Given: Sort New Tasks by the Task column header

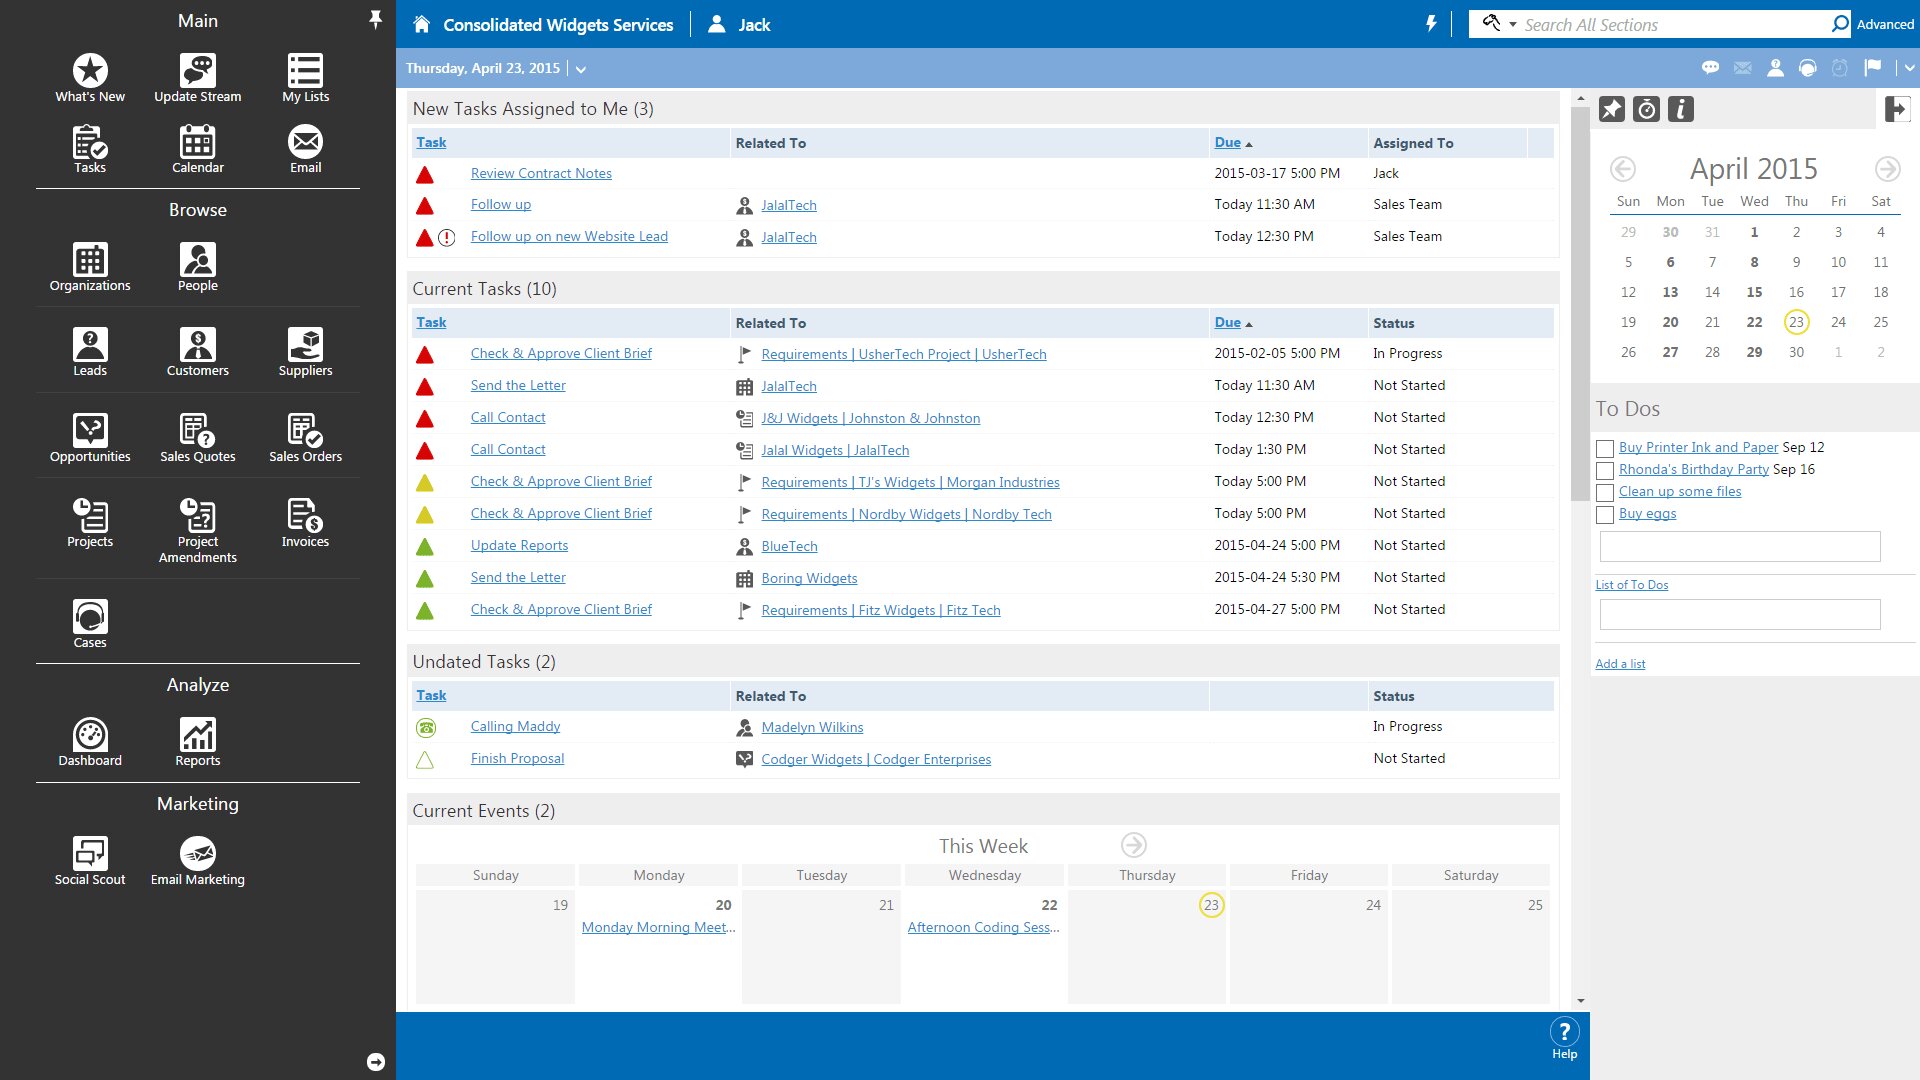Looking at the screenshot, I should click(431, 142).
